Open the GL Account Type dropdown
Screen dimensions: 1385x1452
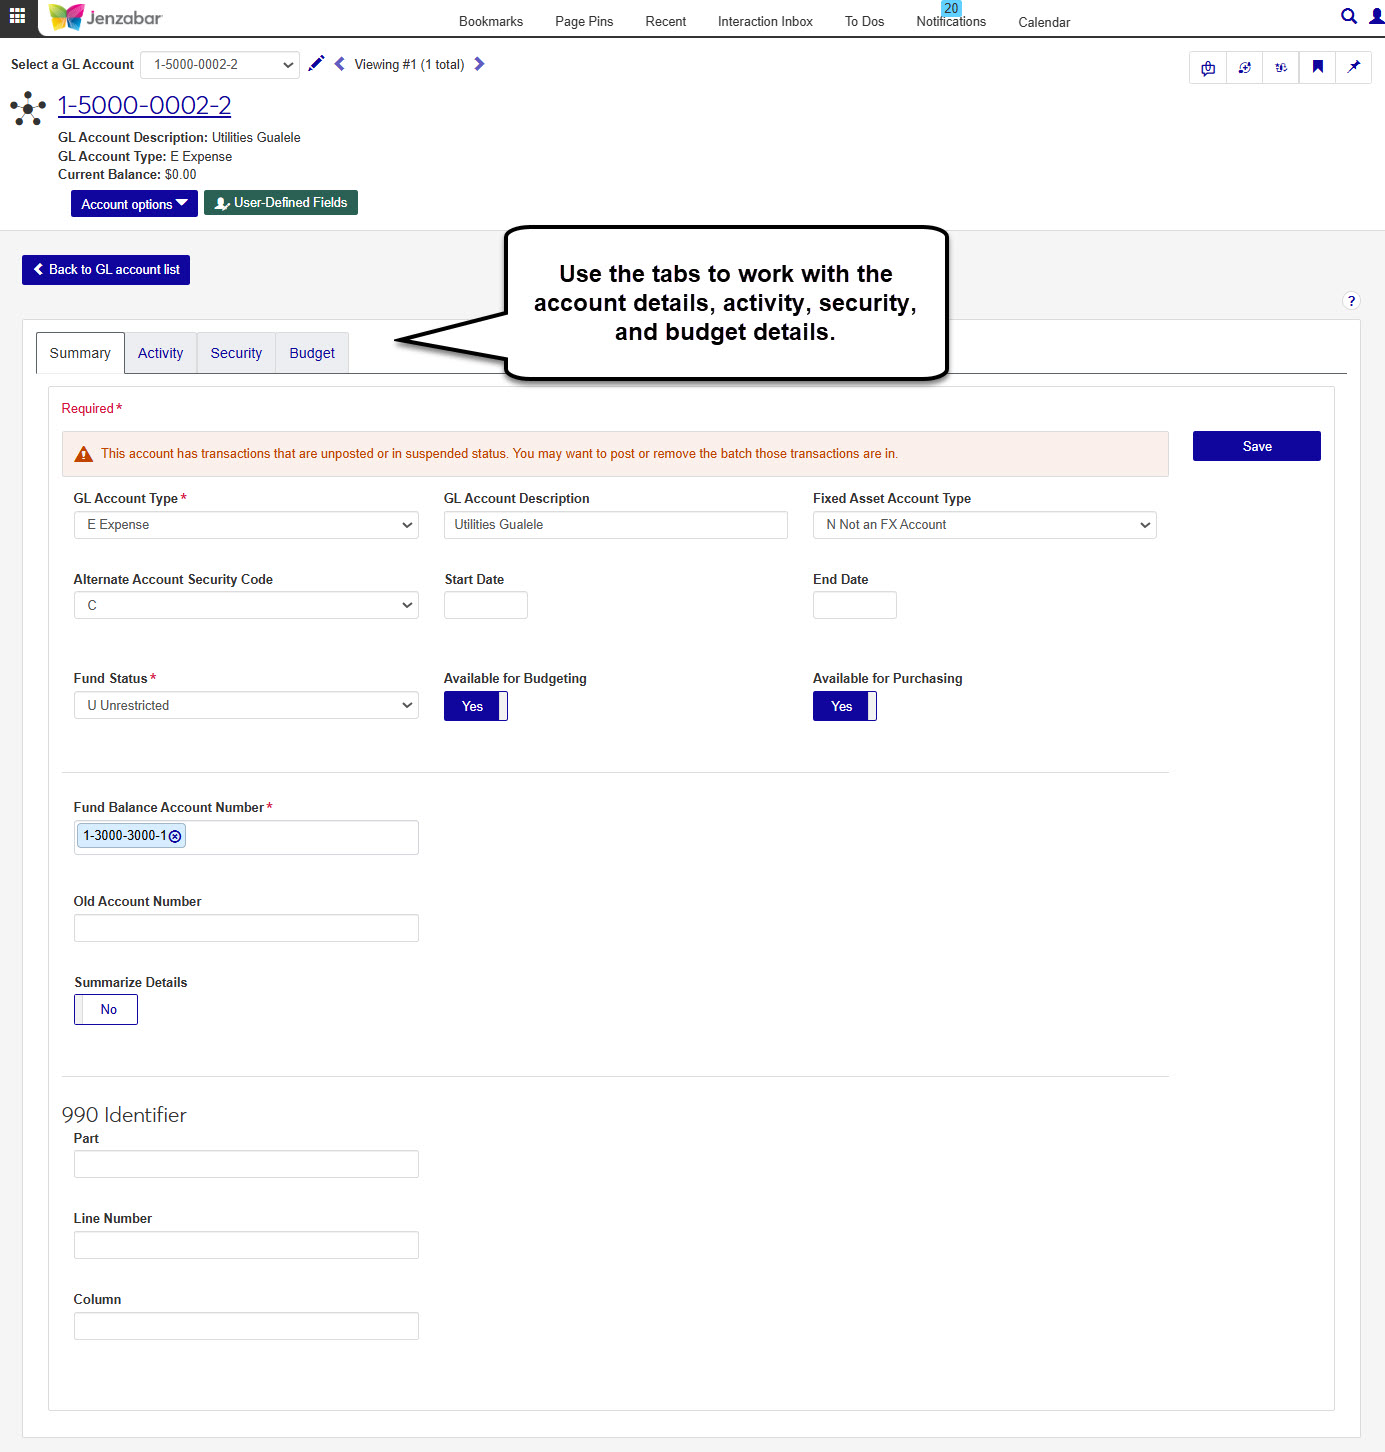(246, 525)
